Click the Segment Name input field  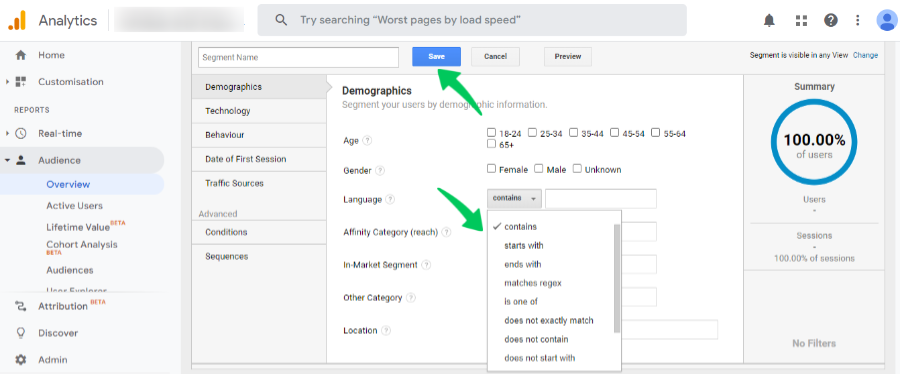pyautogui.click(x=298, y=57)
